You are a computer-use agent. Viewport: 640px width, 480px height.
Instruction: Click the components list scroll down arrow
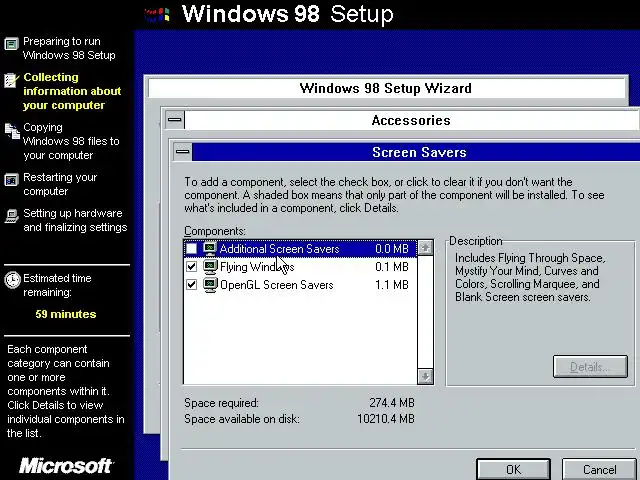(x=425, y=376)
